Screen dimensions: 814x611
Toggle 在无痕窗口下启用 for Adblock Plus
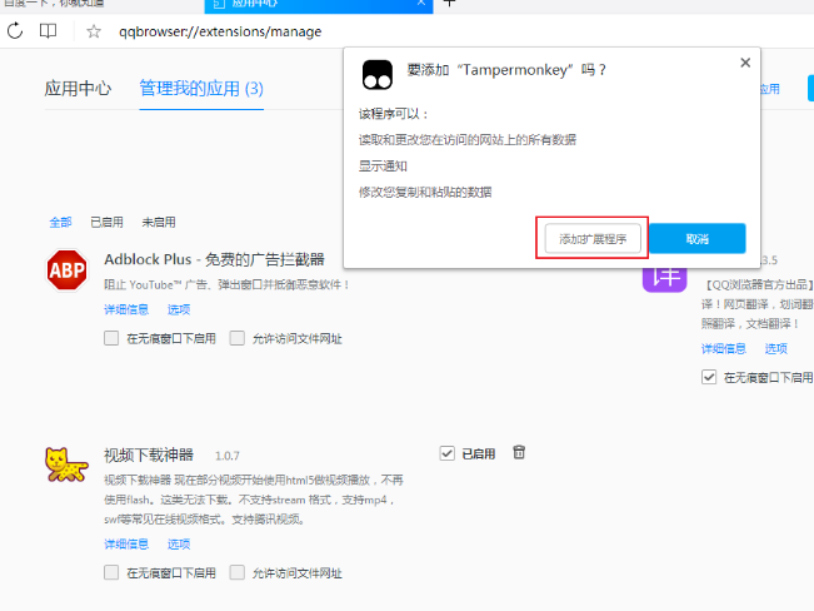[x=111, y=338]
